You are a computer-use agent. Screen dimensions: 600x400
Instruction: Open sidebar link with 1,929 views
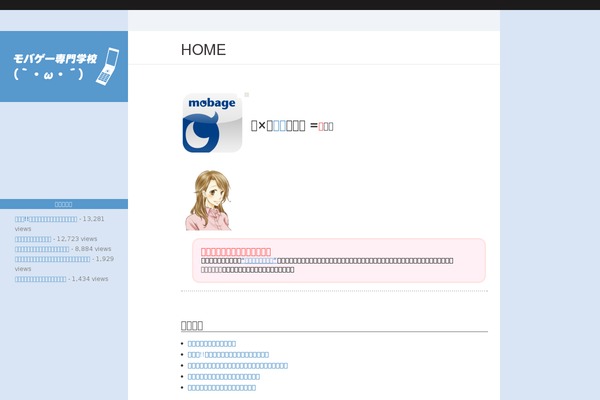click(52, 259)
